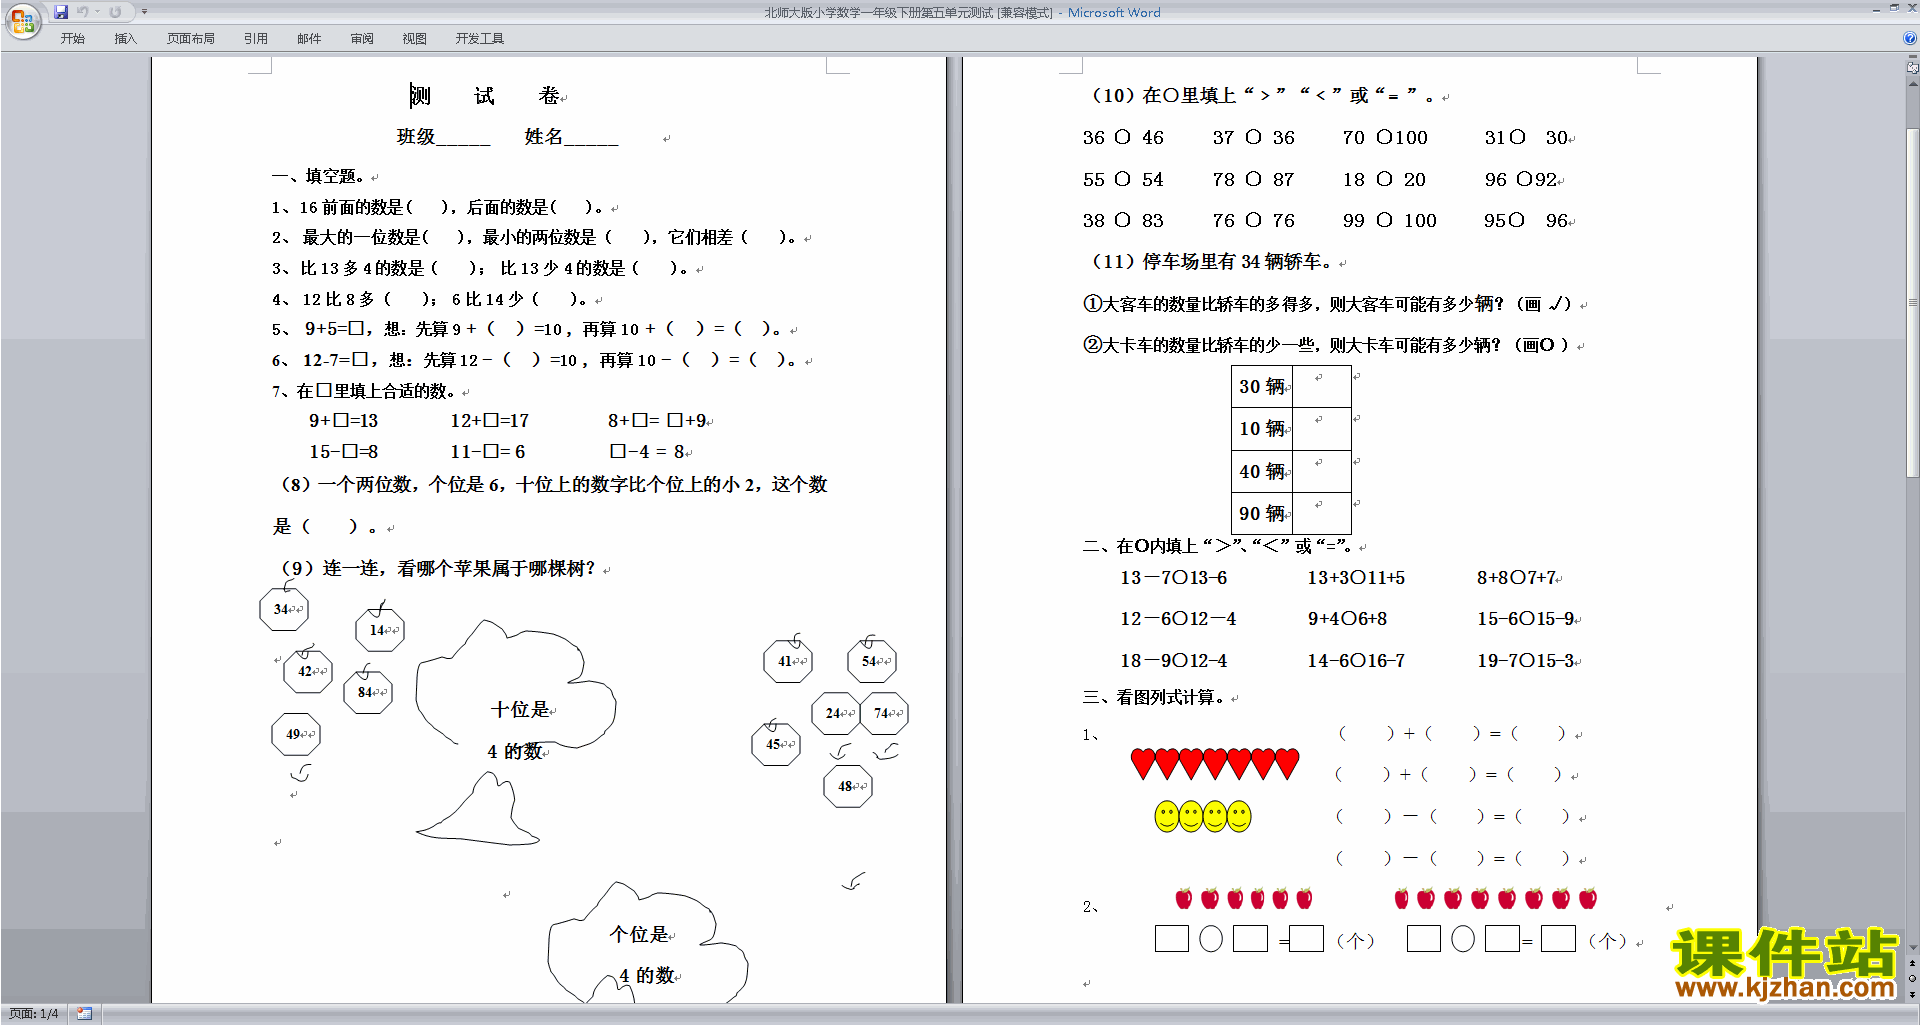
Task: Click the empty answer cell beside 30 辆
Action: [1322, 386]
